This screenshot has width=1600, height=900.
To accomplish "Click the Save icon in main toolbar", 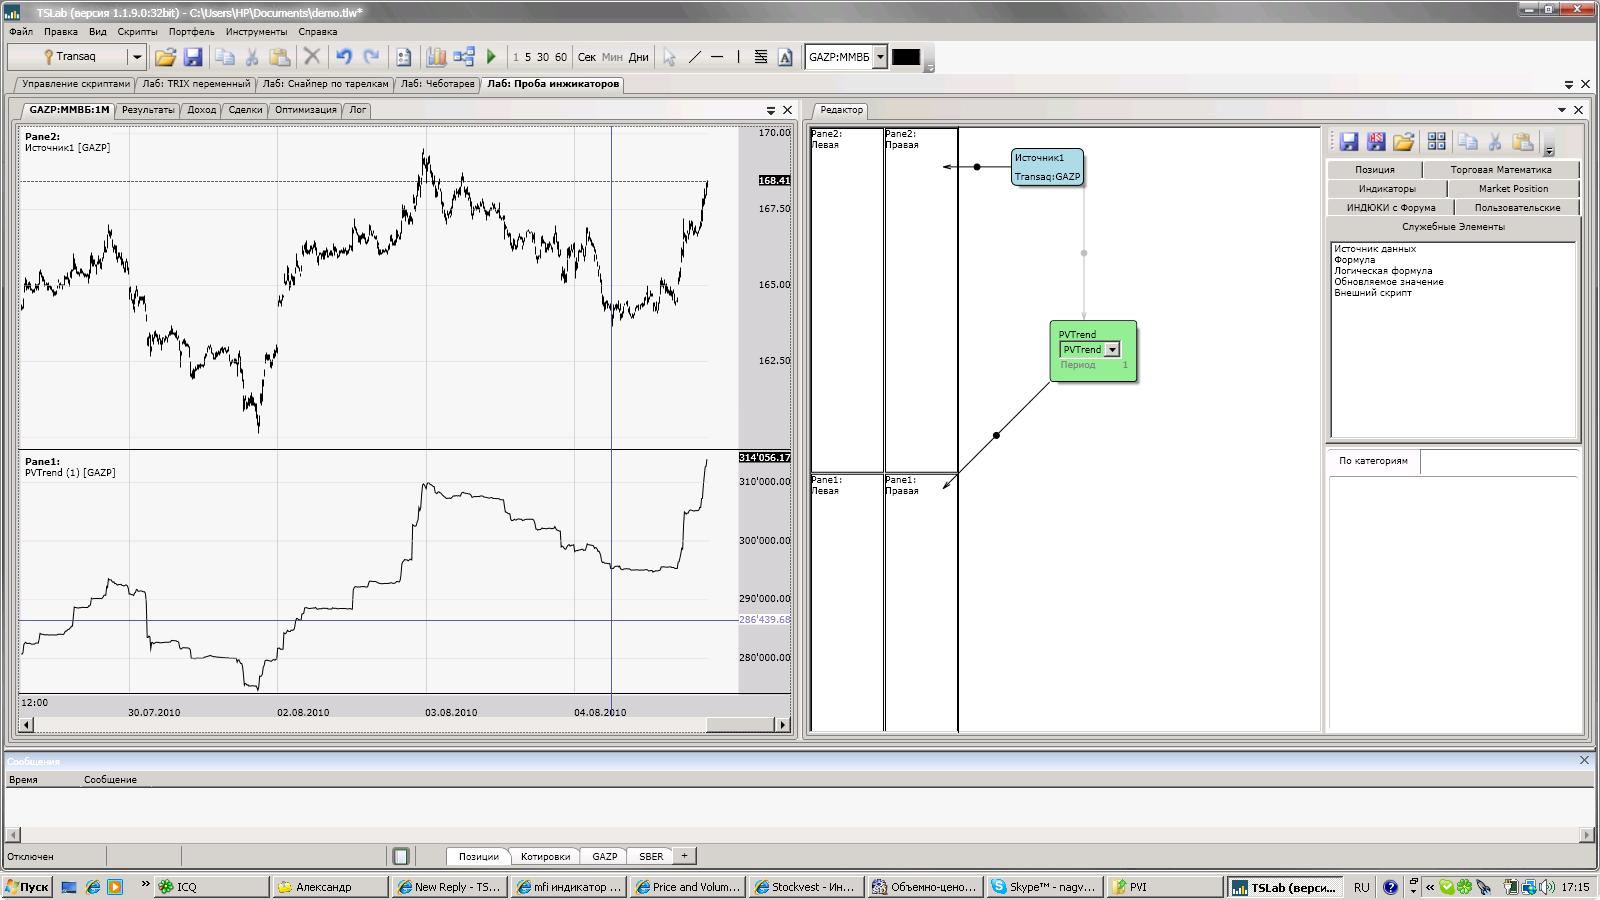I will tap(193, 57).
